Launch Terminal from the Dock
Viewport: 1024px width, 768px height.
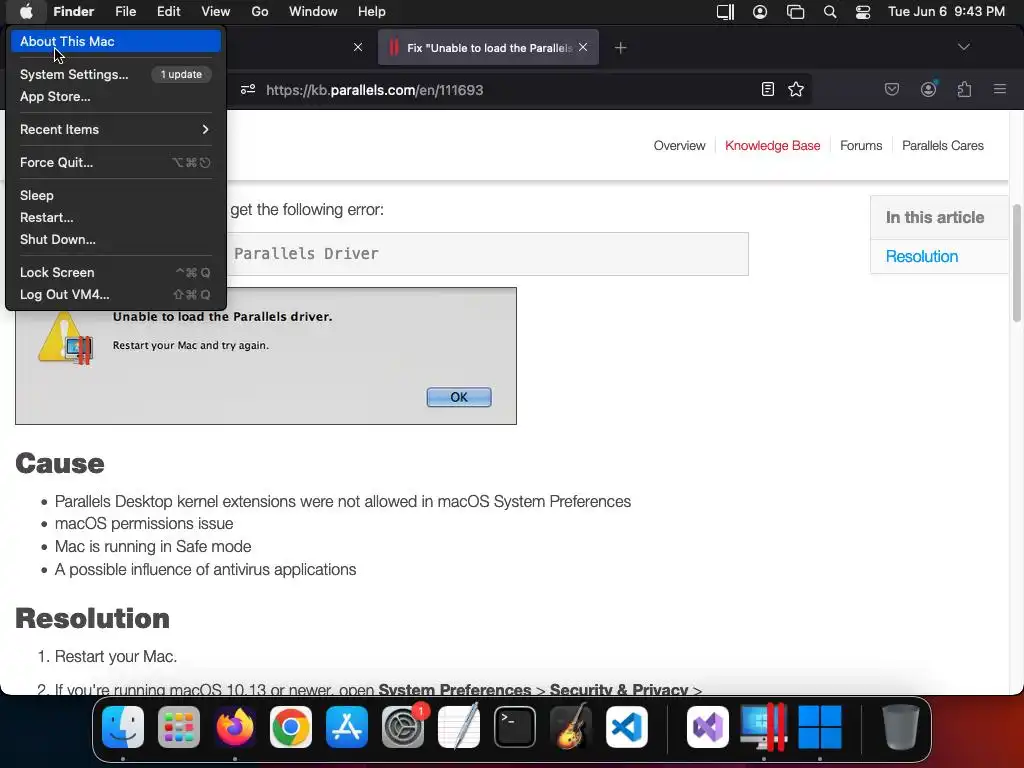515,727
